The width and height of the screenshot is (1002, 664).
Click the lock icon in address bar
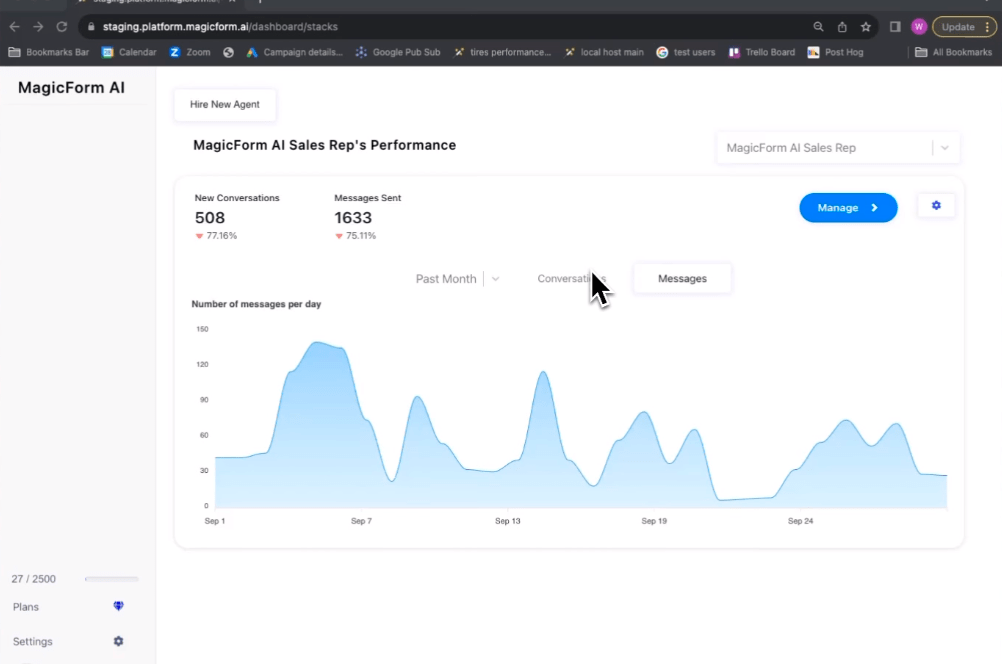click(x=91, y=27)
